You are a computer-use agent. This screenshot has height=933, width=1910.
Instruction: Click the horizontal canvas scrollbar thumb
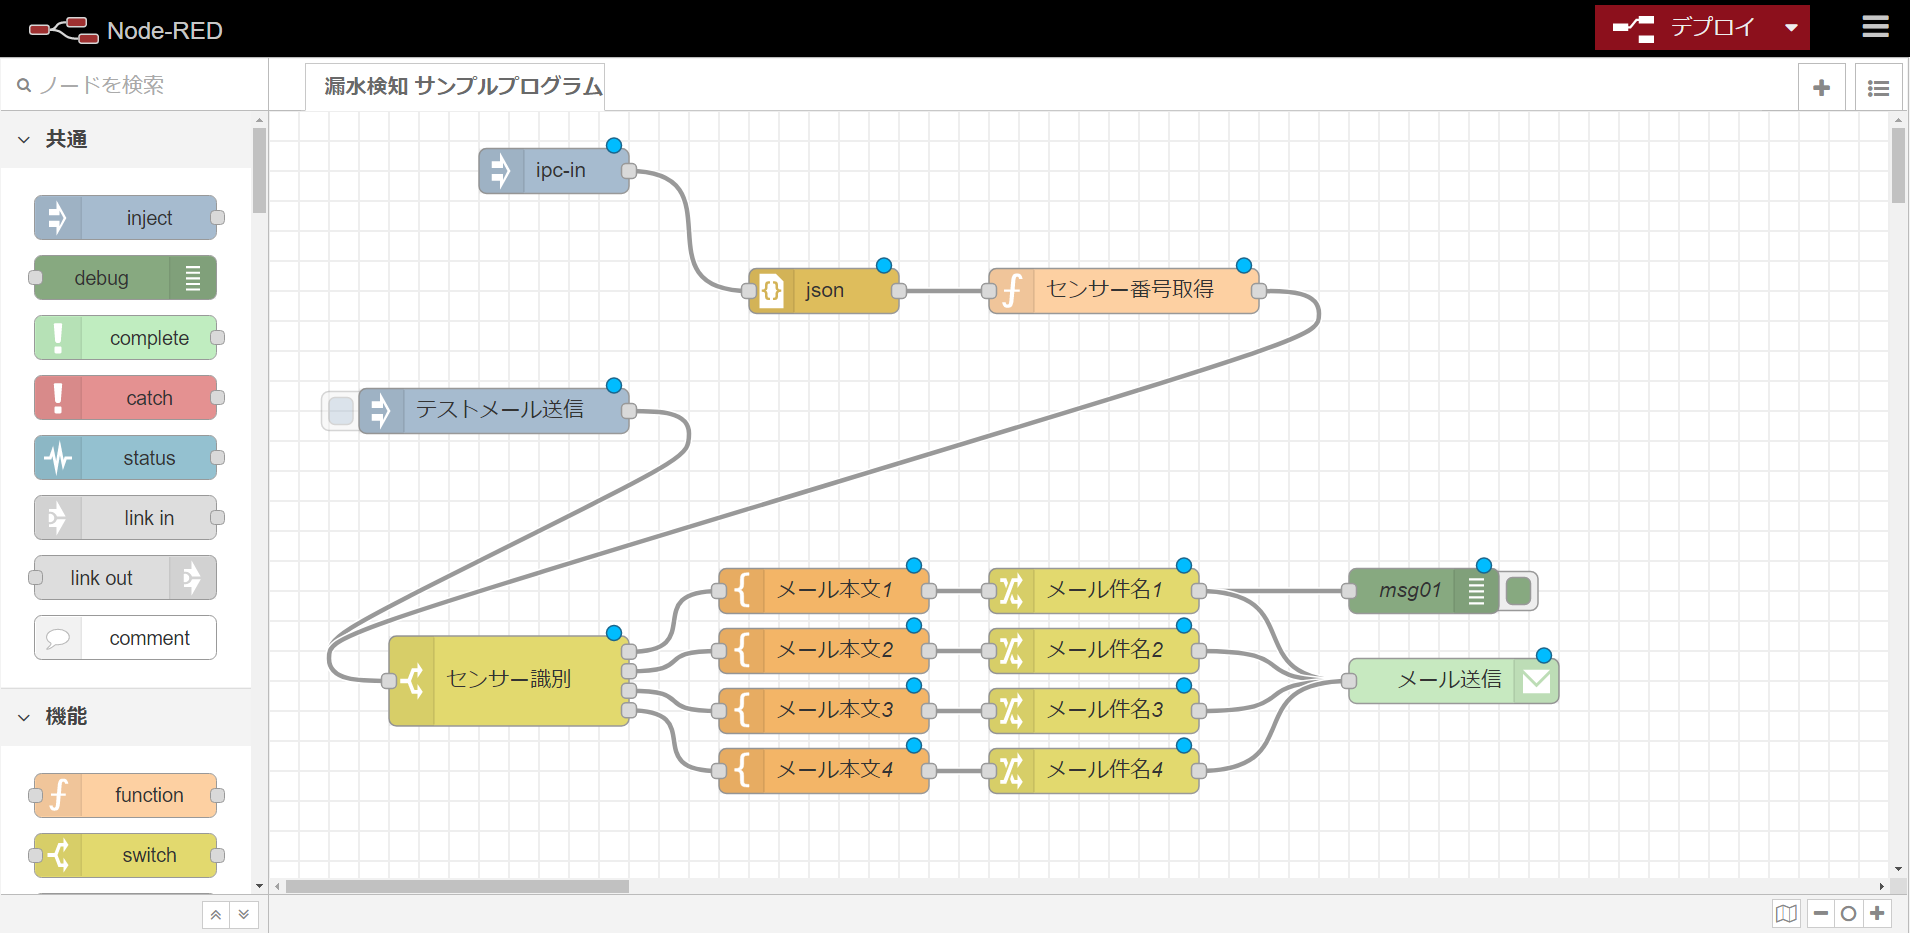pos(457,886)
